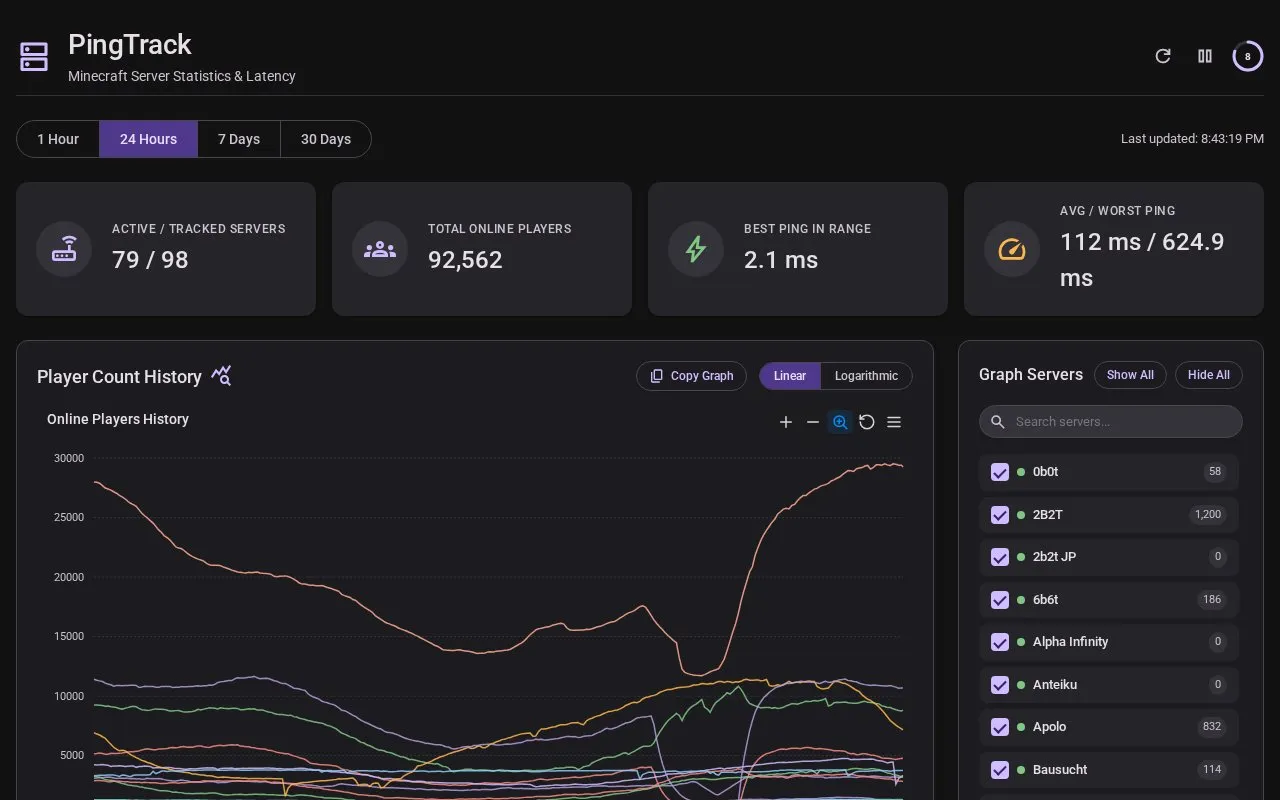
Task: Uncheck the Anteiku server checkbox
Action: [x=1000, y=685]
